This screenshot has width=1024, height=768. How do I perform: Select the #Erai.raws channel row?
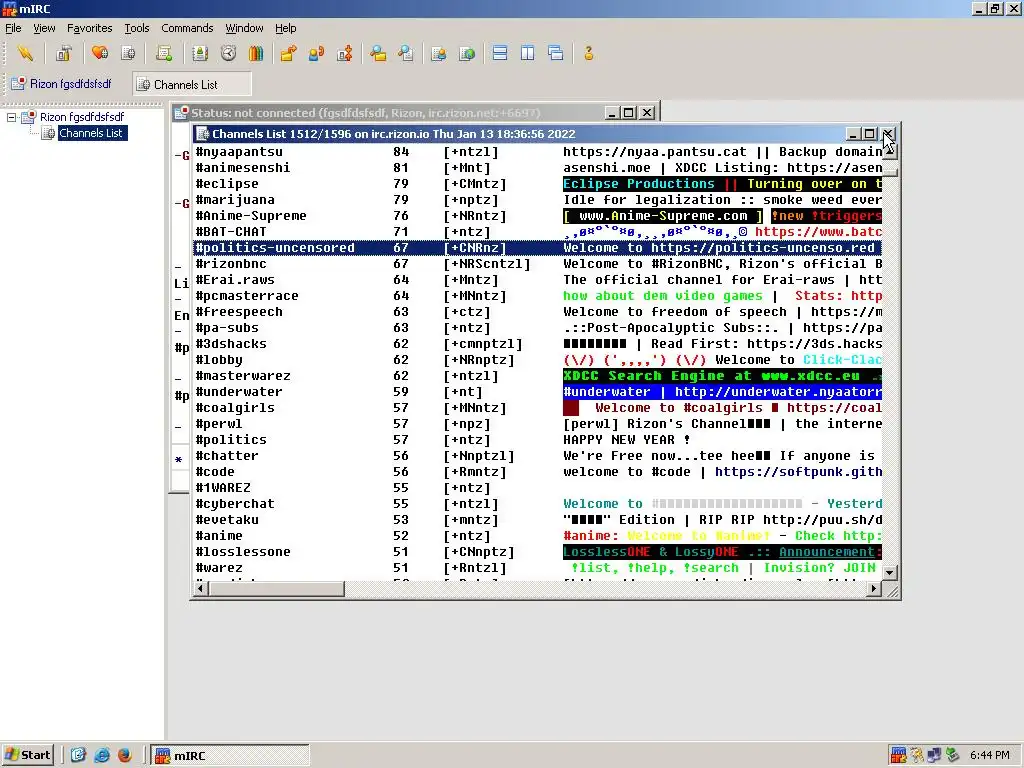[538, 280]
